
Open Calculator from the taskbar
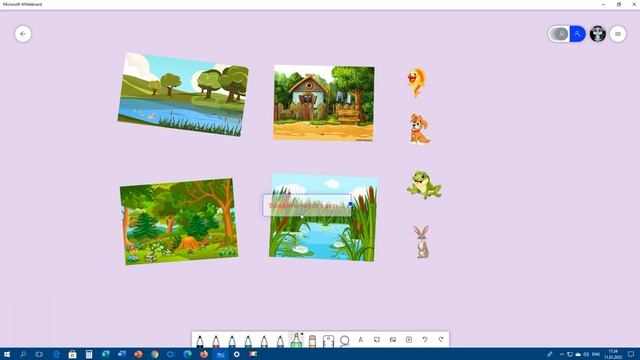[89, 354]
